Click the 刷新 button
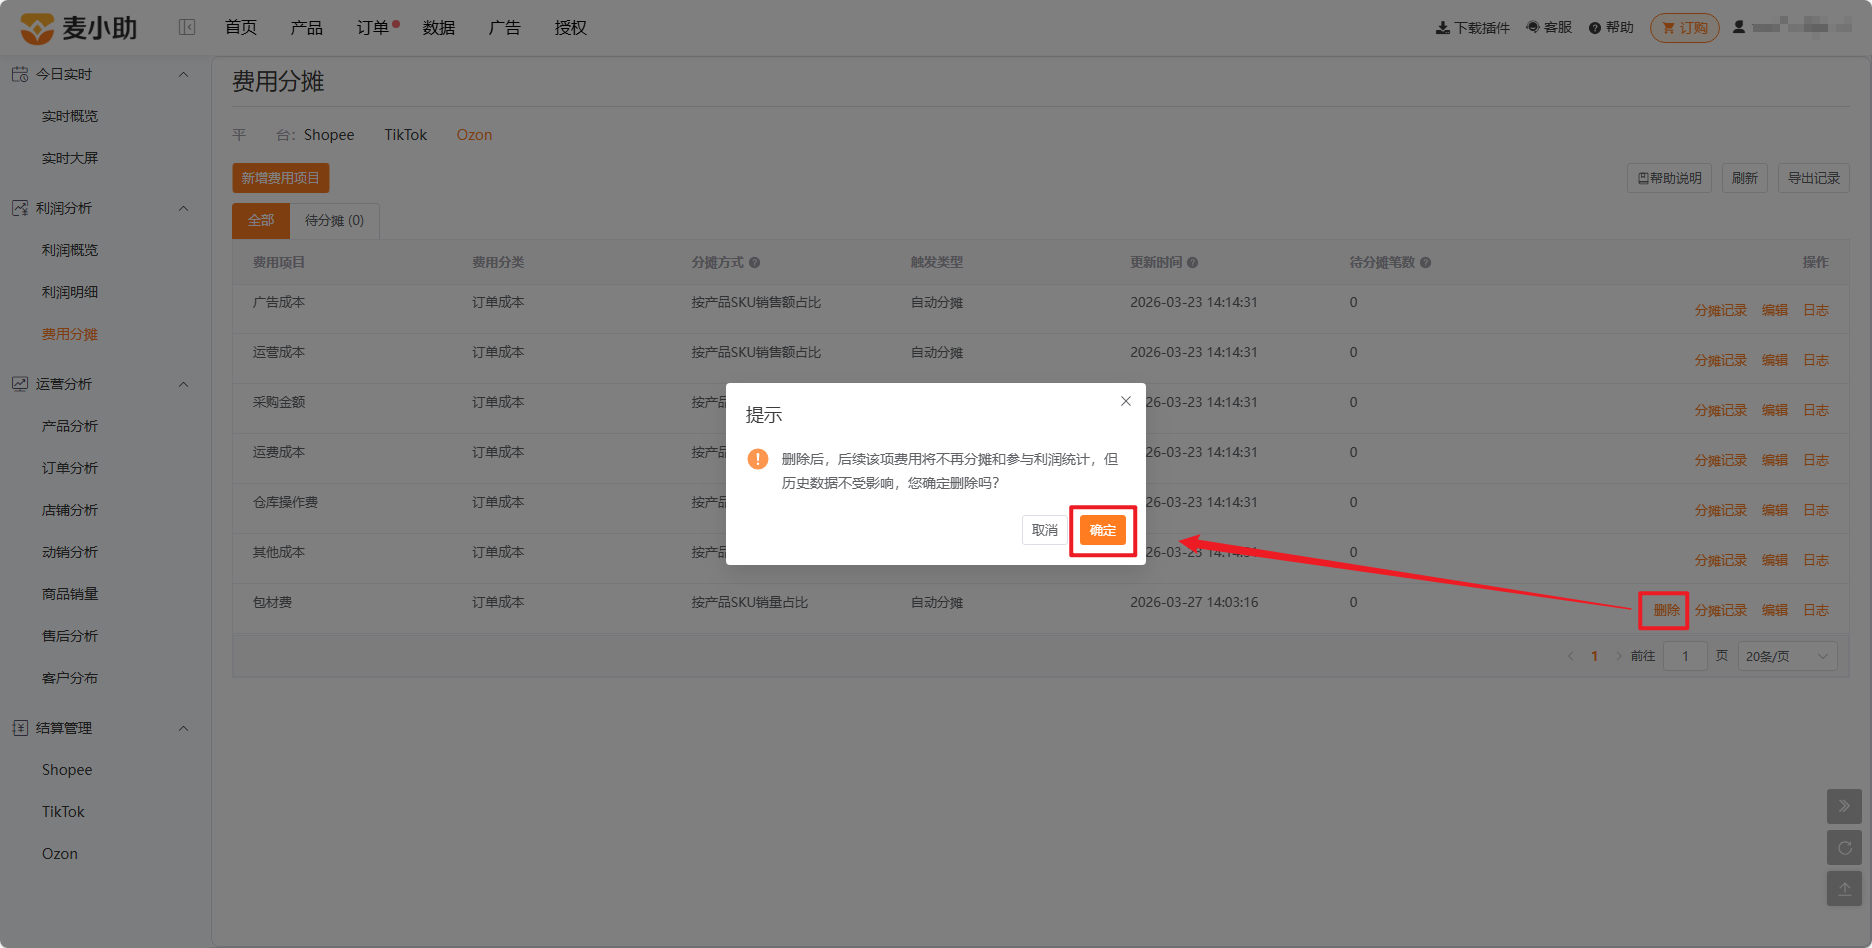The height and width of the screenshot is (948, 1872). click(1745, 178)
